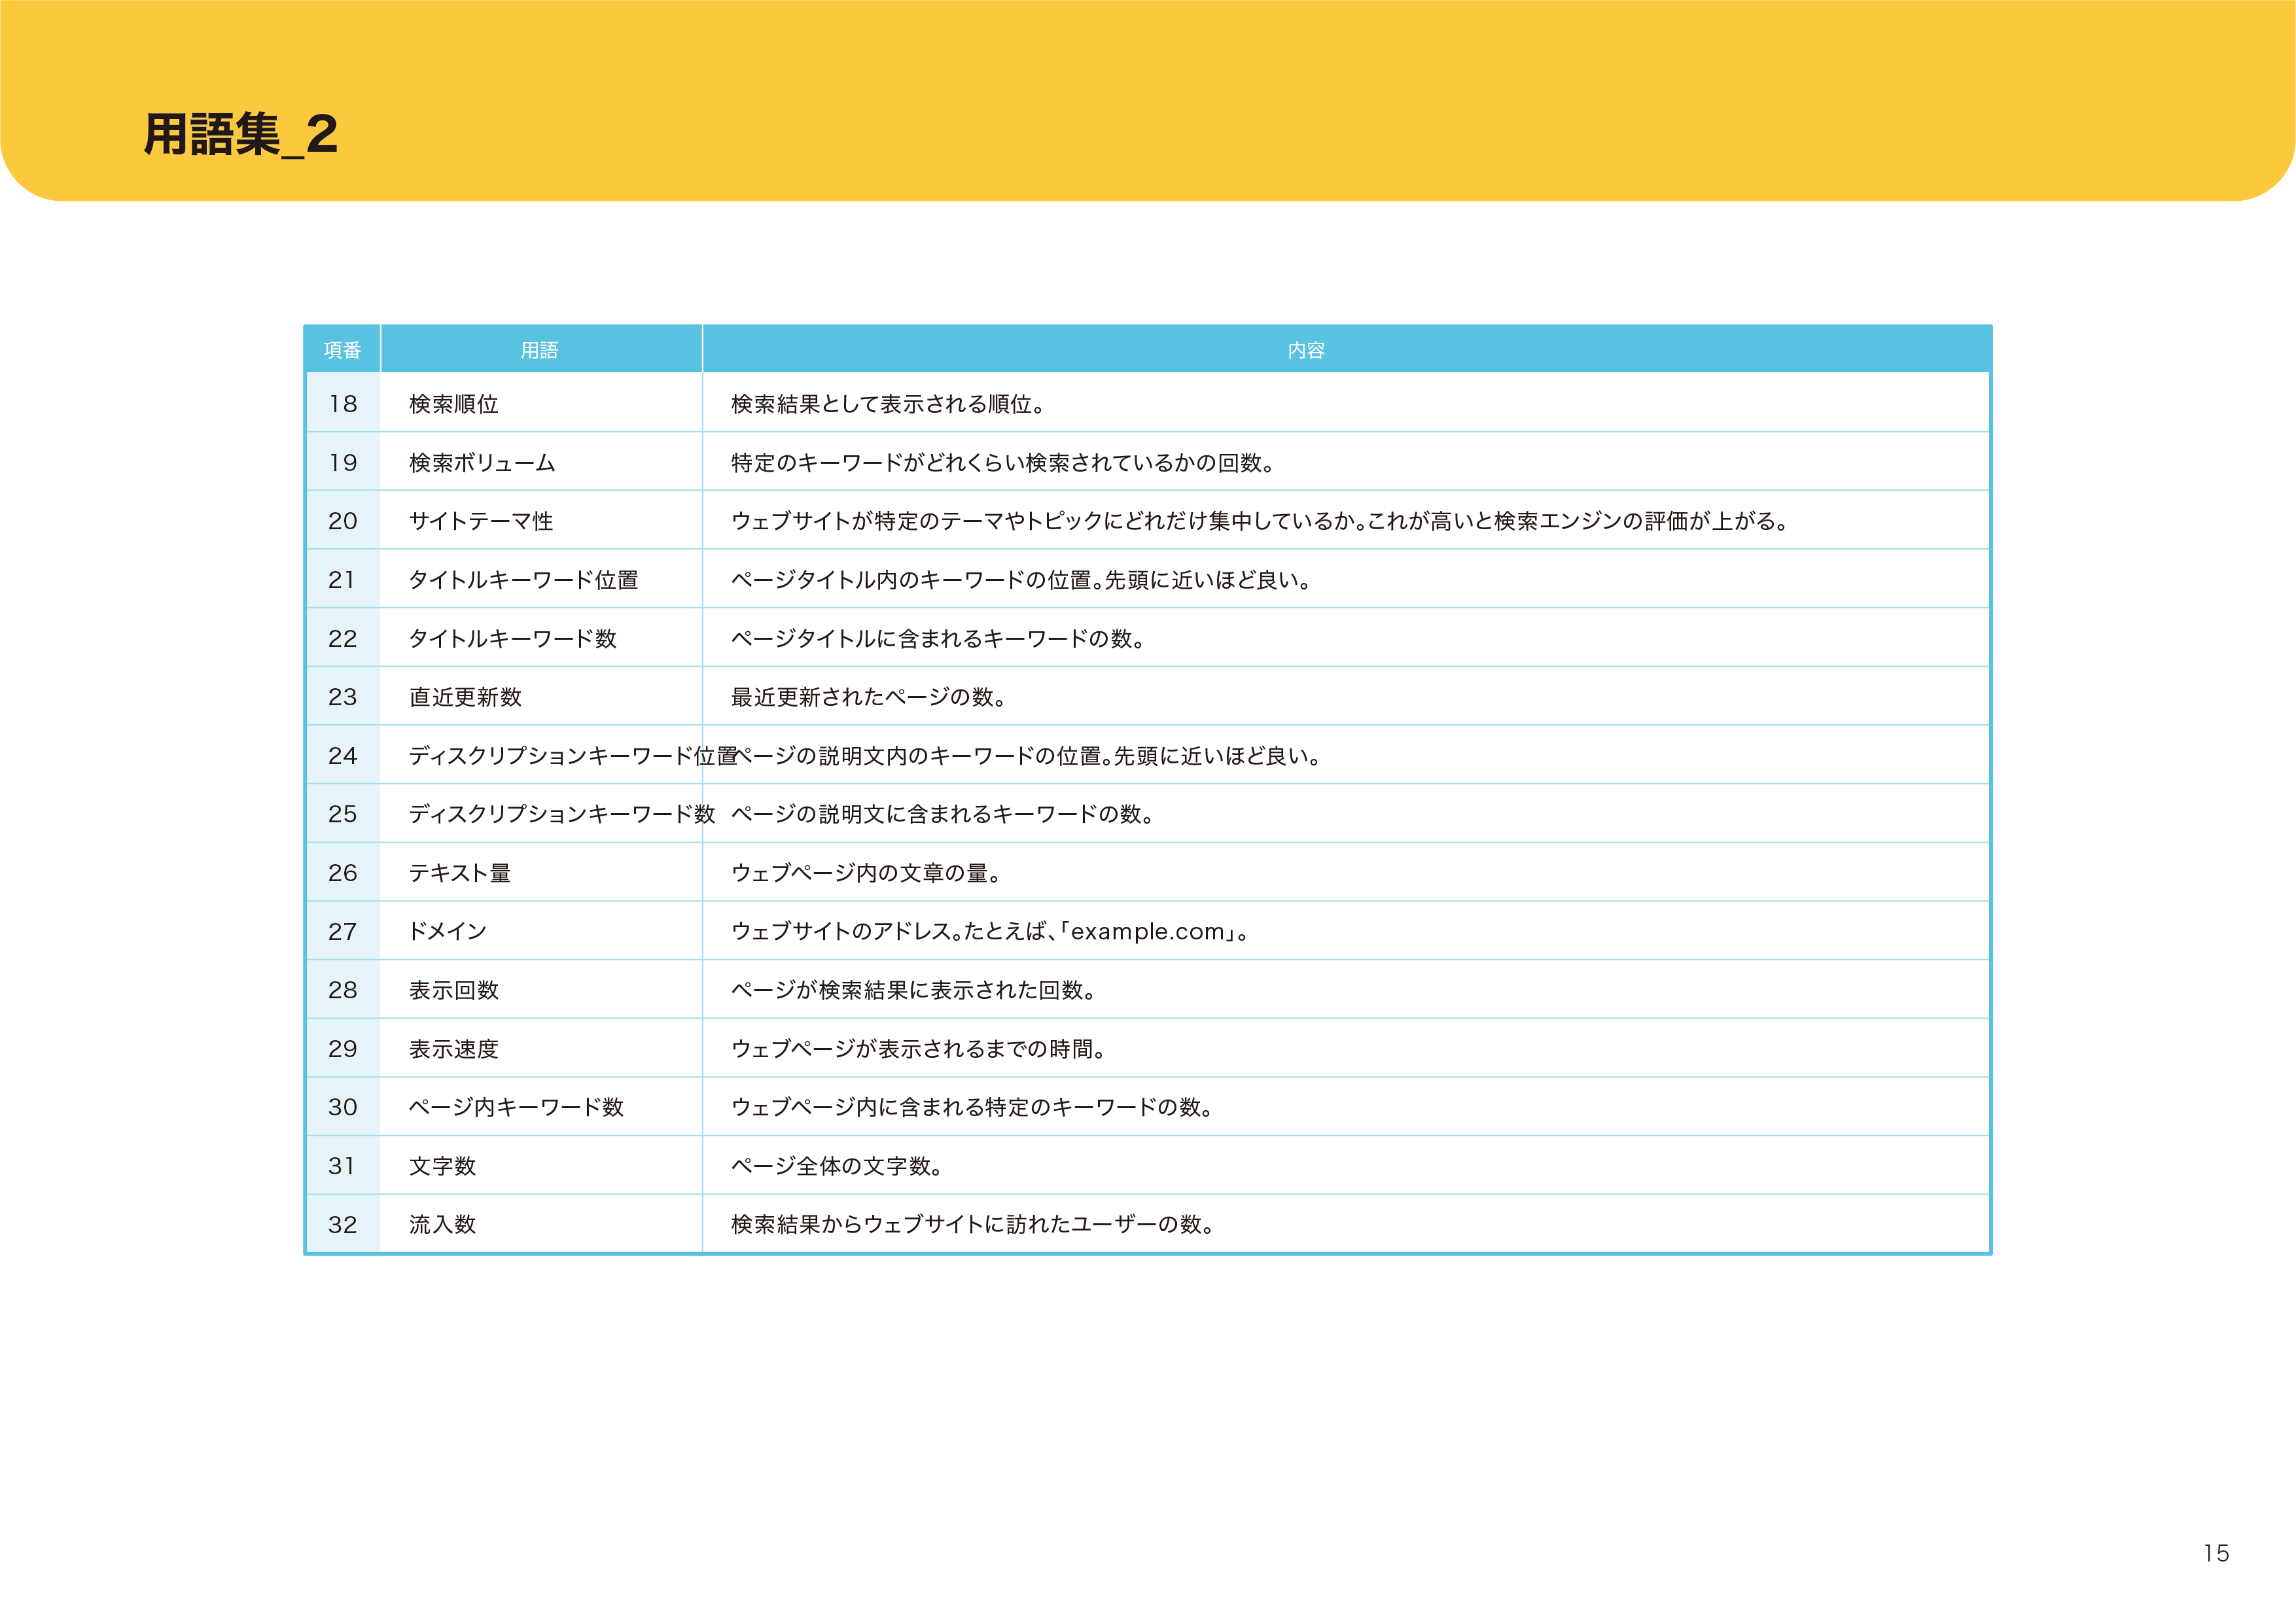Click description starting ウェブサイトが特定のテーマ
The height and width of the screenshot is (1623, 2296).
(1260, 521)
